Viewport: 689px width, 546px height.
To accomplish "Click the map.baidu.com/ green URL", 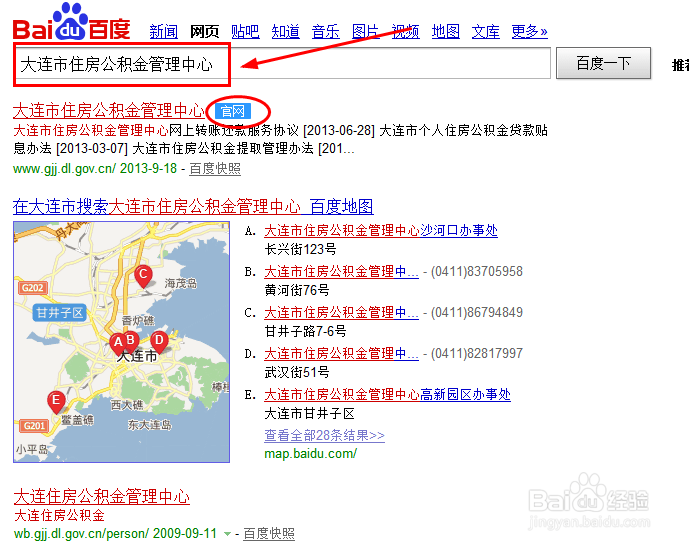I will [x=311, y=453].
